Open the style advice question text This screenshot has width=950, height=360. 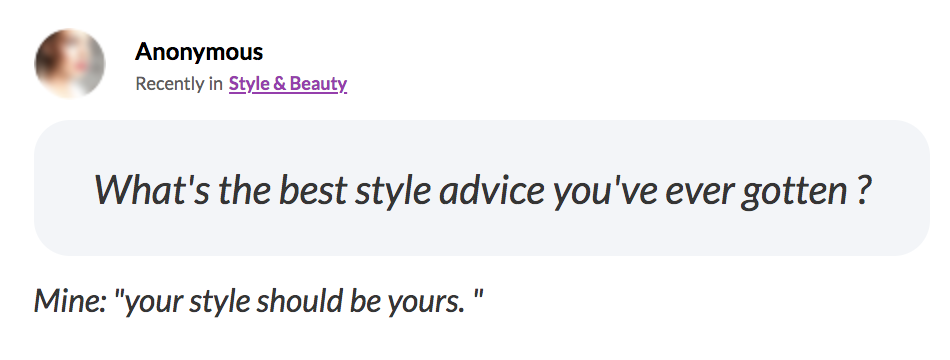(x=483, y=190)
